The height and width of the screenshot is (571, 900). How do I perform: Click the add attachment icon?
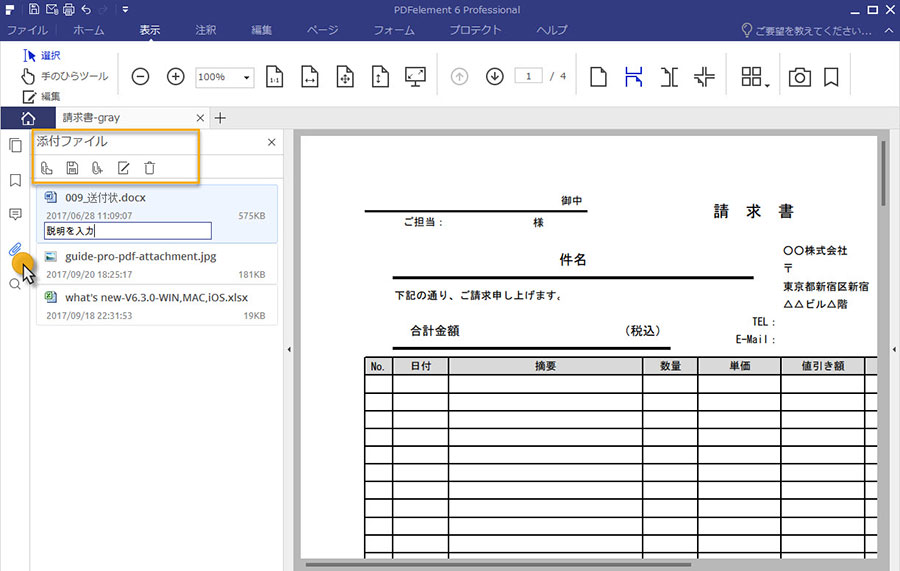tap(97, 168)
